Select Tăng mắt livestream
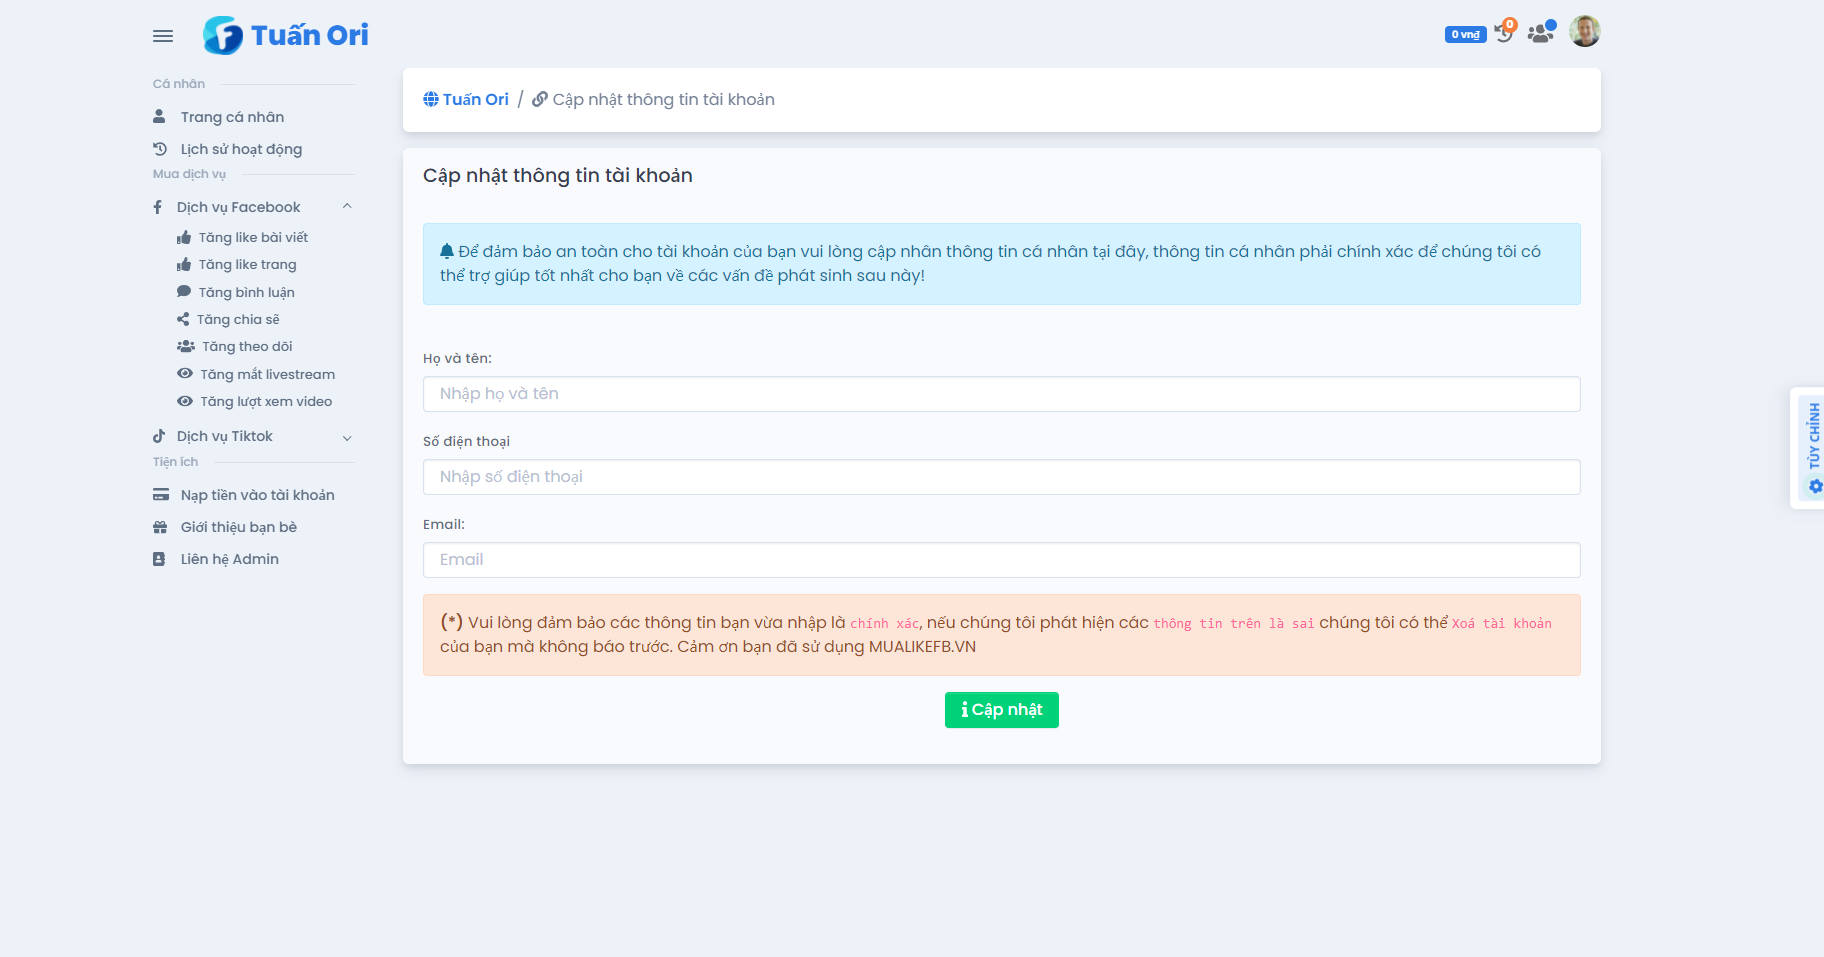This screenshot has height=957, width=1824. point(267,374)
